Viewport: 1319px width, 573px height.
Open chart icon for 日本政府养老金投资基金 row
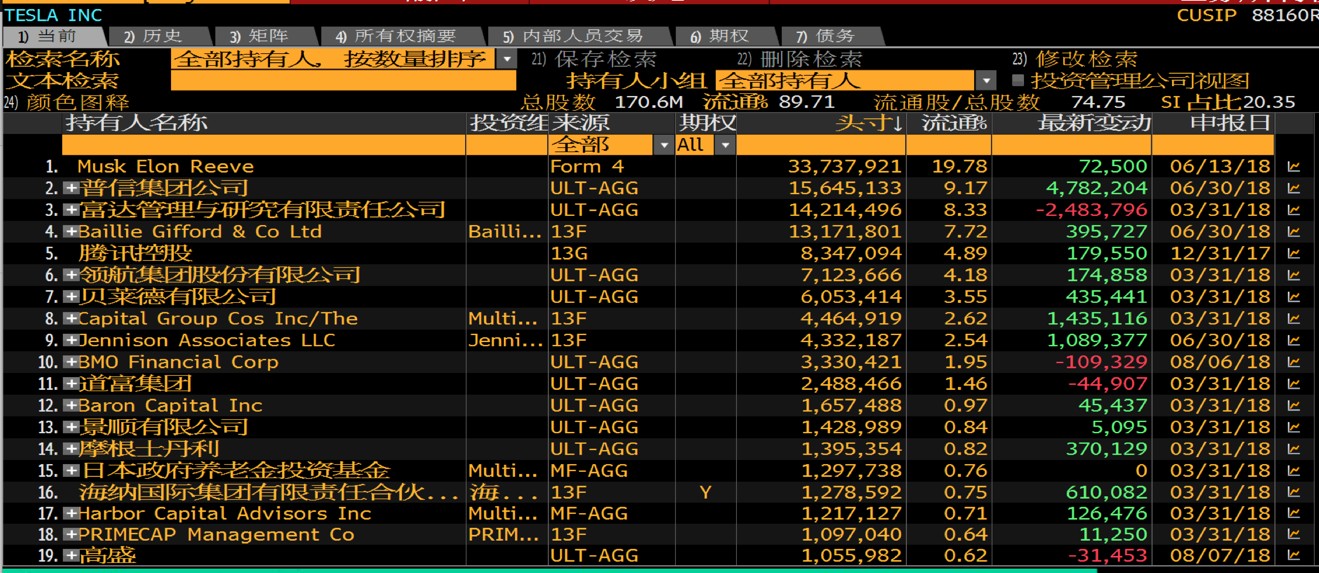coord(1293,471)
